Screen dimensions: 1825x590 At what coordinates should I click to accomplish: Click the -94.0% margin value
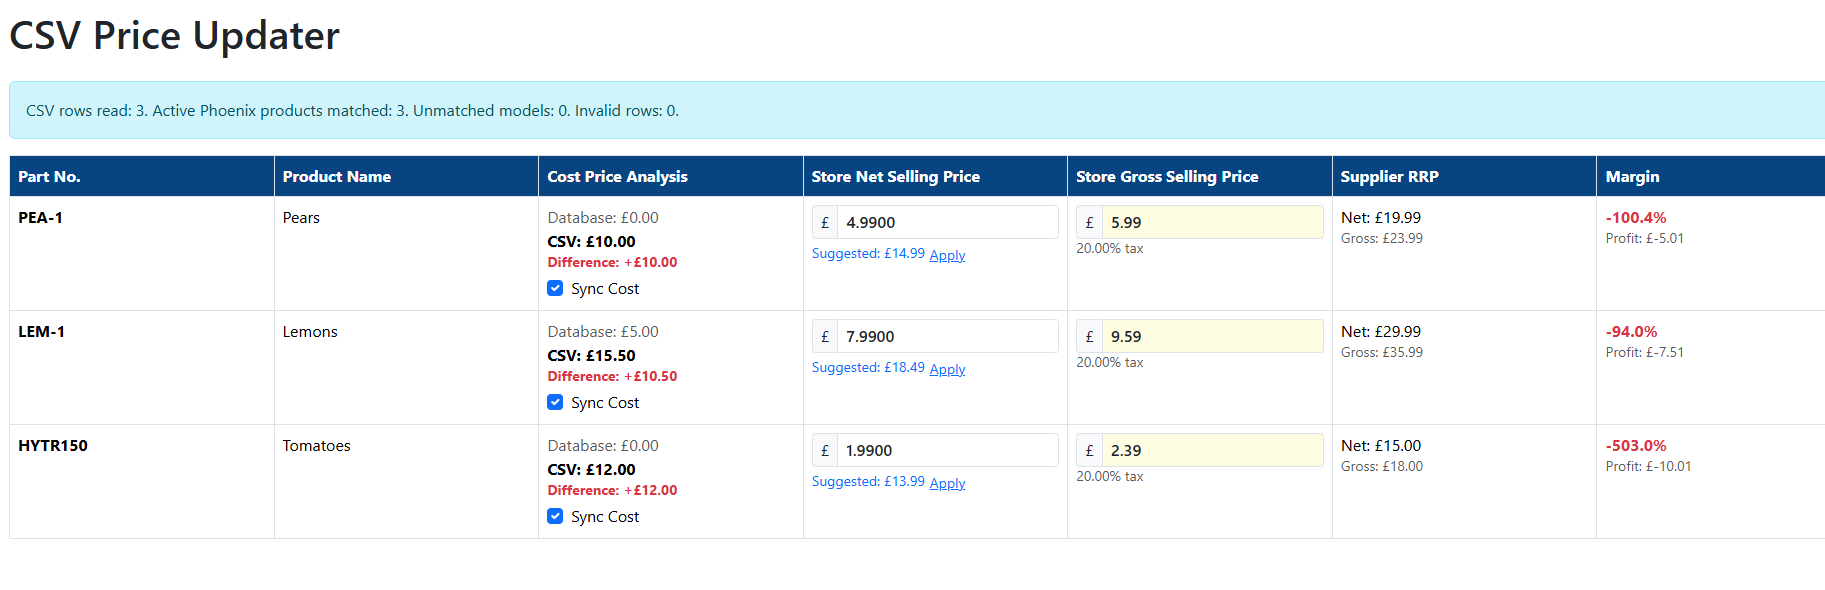tap(1631, 331)
